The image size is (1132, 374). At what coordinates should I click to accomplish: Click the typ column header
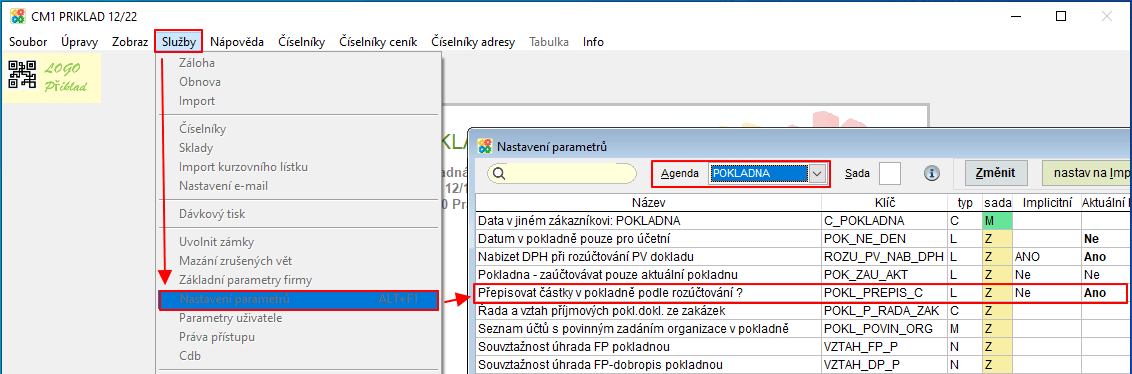pyautogui.click(x=965, y=203)
